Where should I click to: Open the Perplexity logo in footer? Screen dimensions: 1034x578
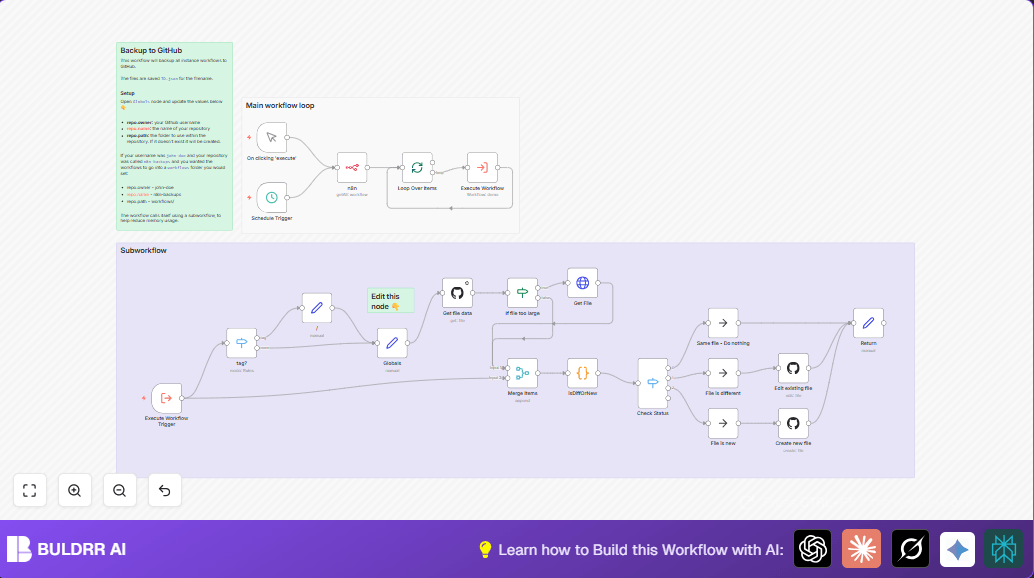(1004, 548)
